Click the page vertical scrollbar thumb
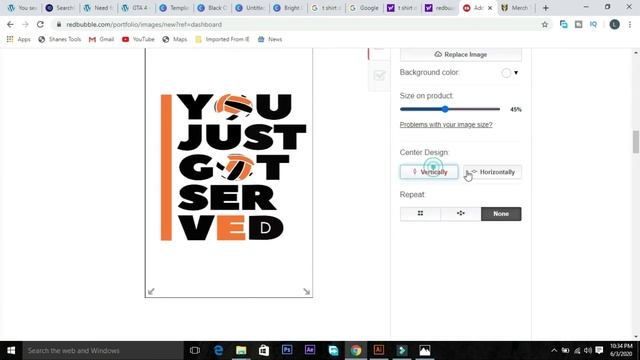The width and height of the screenshot is (640, 360). [x=636, y=142]
